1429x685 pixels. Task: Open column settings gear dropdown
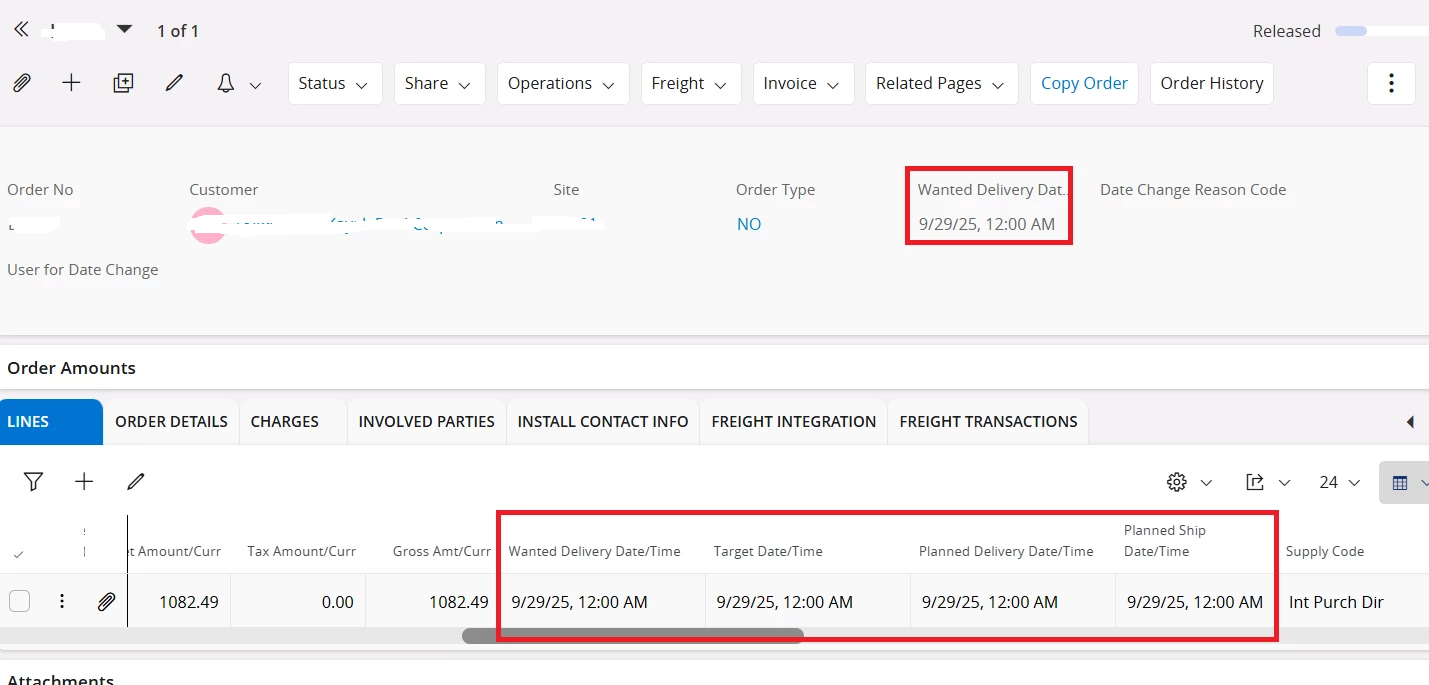[1188, 482]
